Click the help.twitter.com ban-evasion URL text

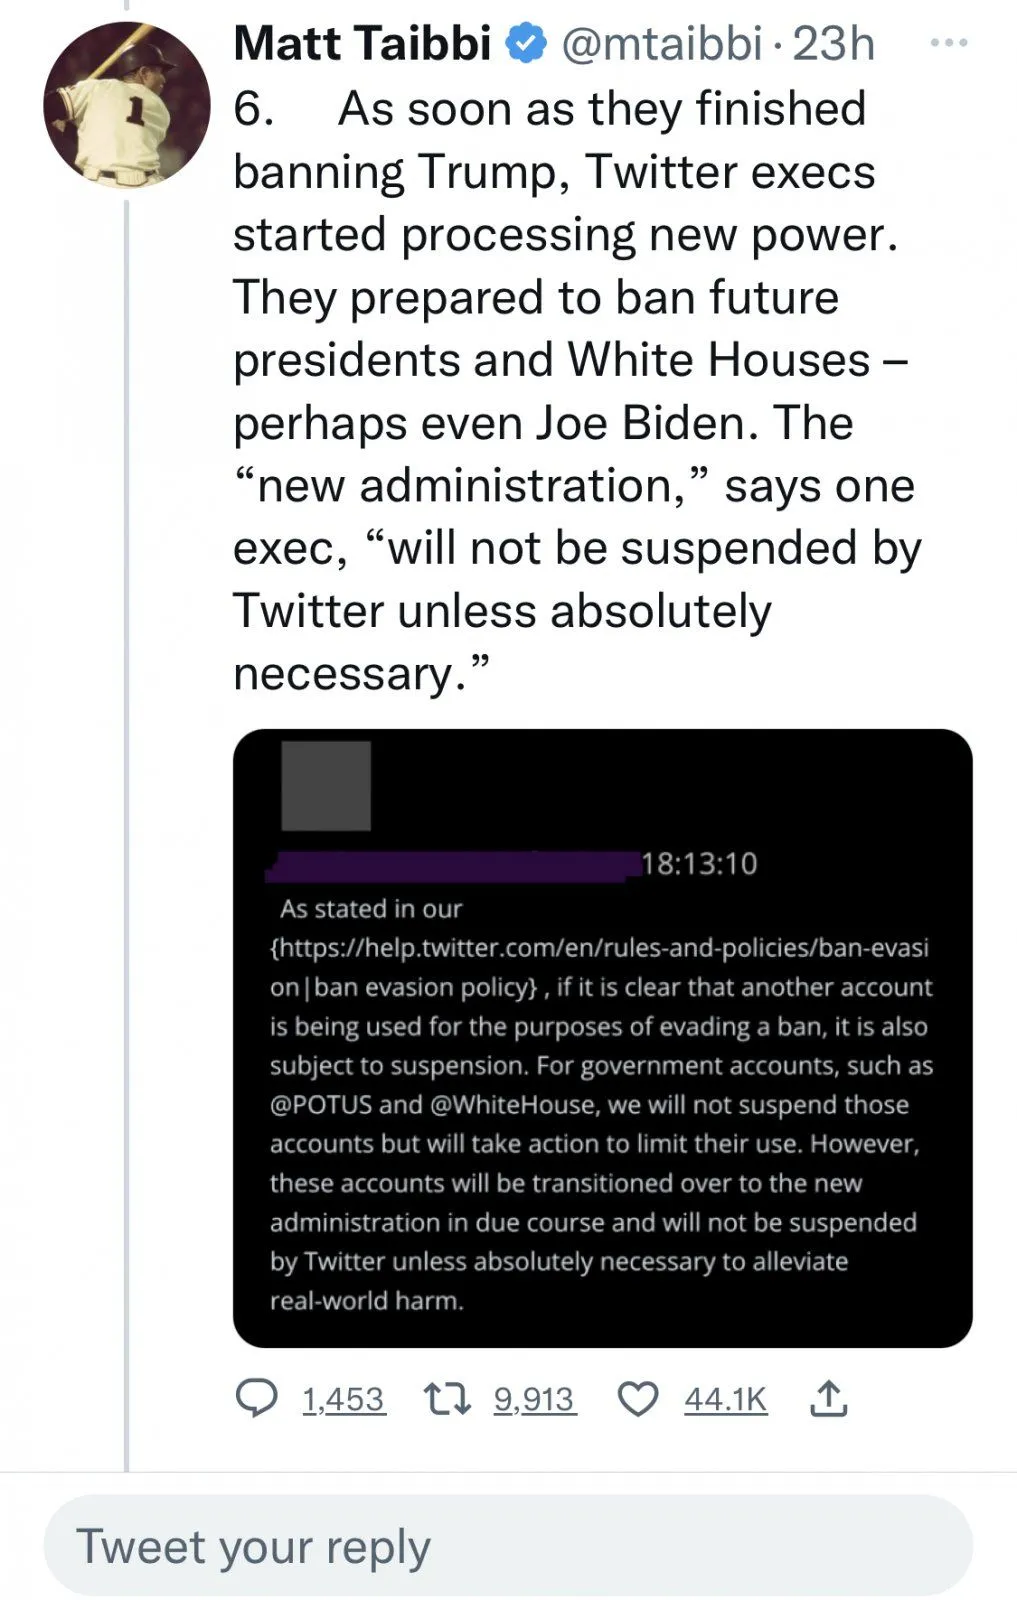[600, 947]
